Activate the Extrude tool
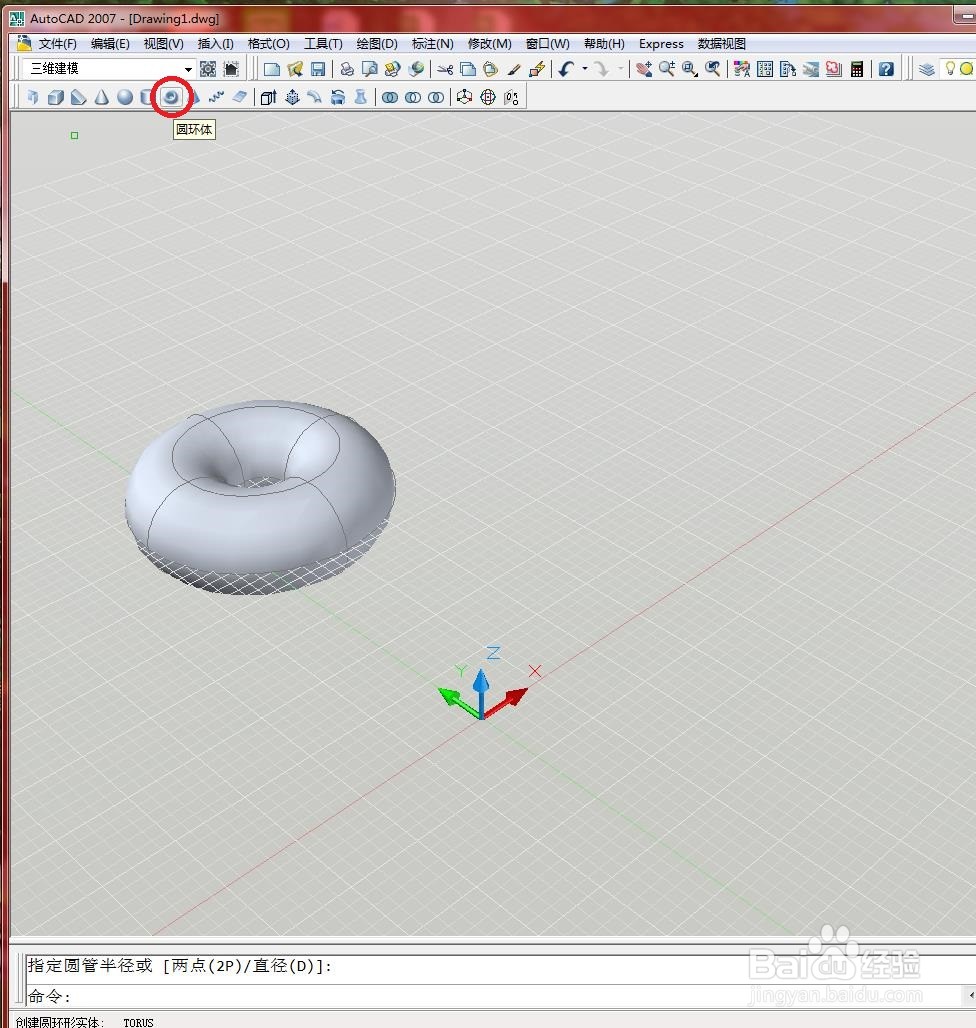Viewport: 976px width, 1028px height. pos(268,98)
